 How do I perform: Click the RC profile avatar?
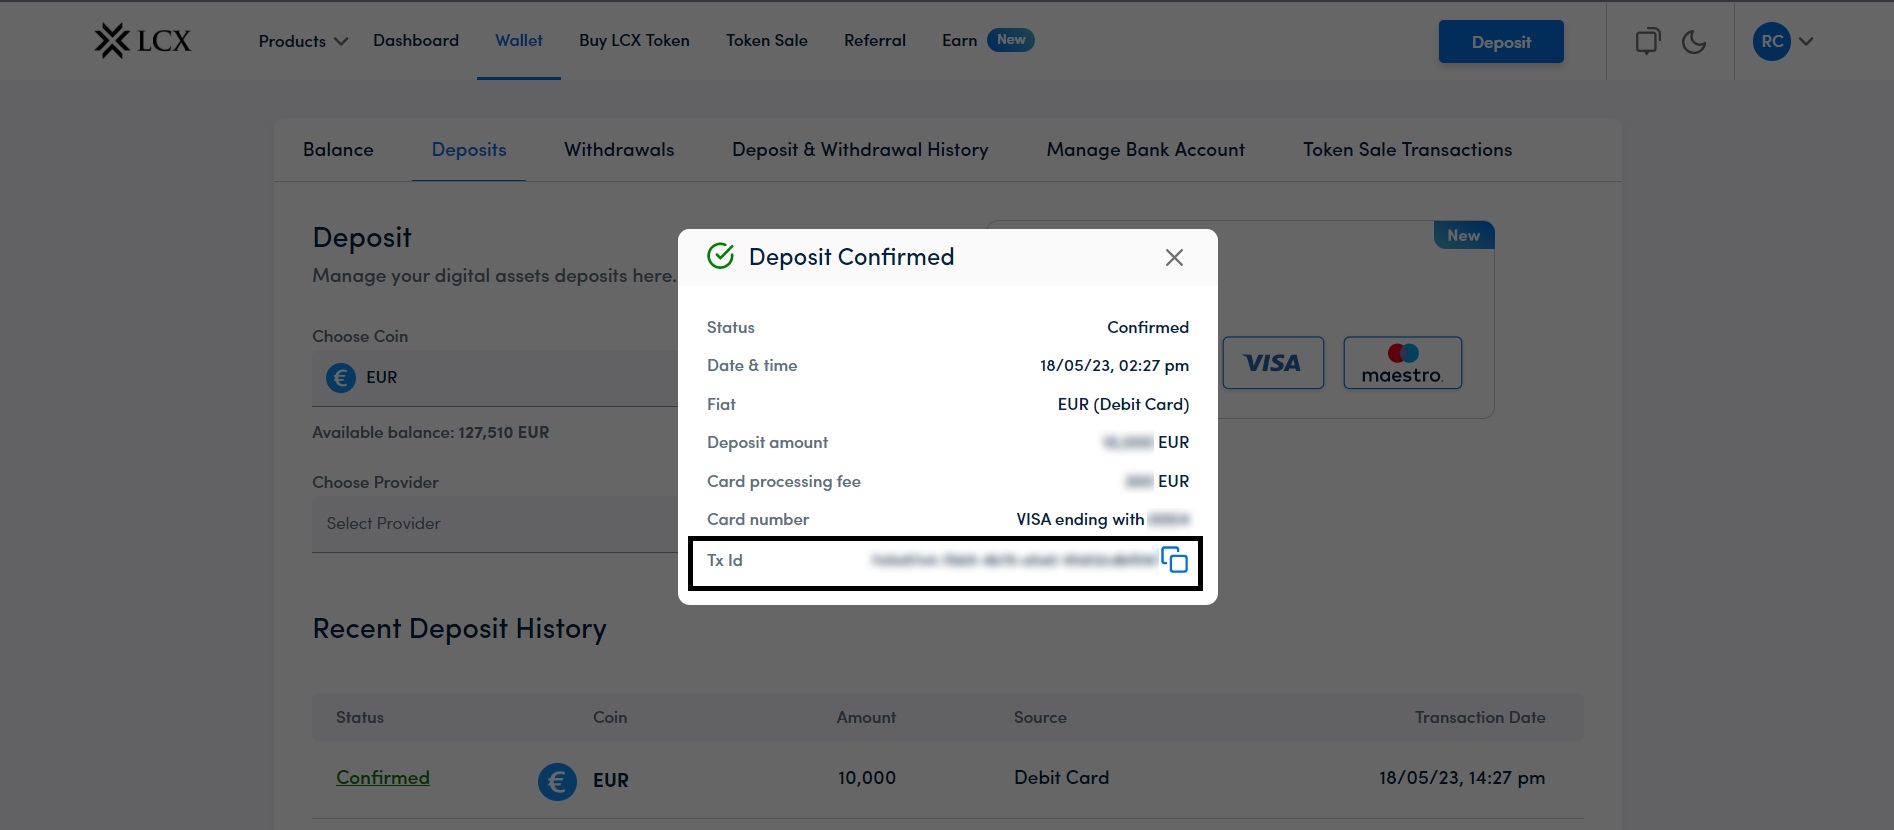coord(1771,42)
